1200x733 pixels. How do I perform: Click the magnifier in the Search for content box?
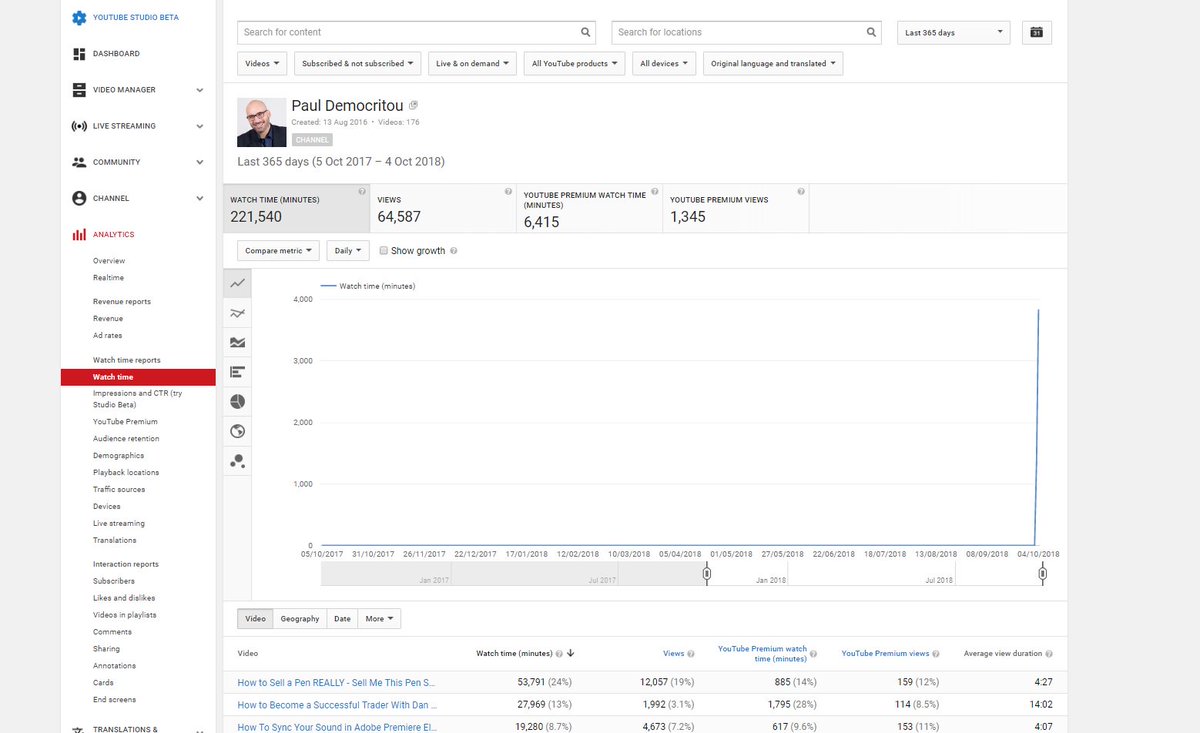[586, 32]
